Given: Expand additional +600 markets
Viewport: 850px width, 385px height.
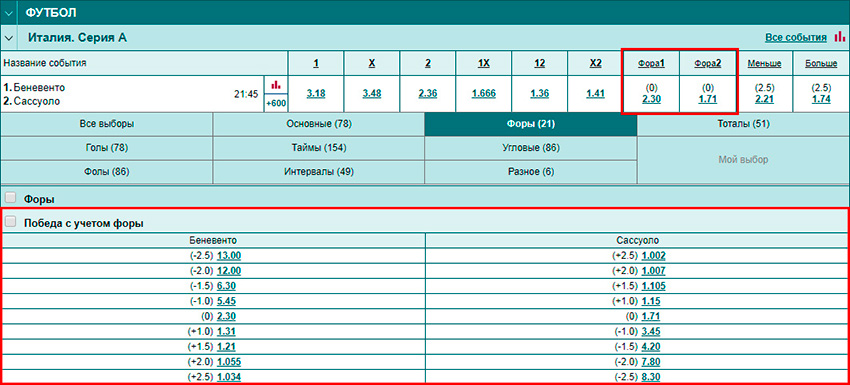Looking at the screenshot, I should (x=276, y=103).
